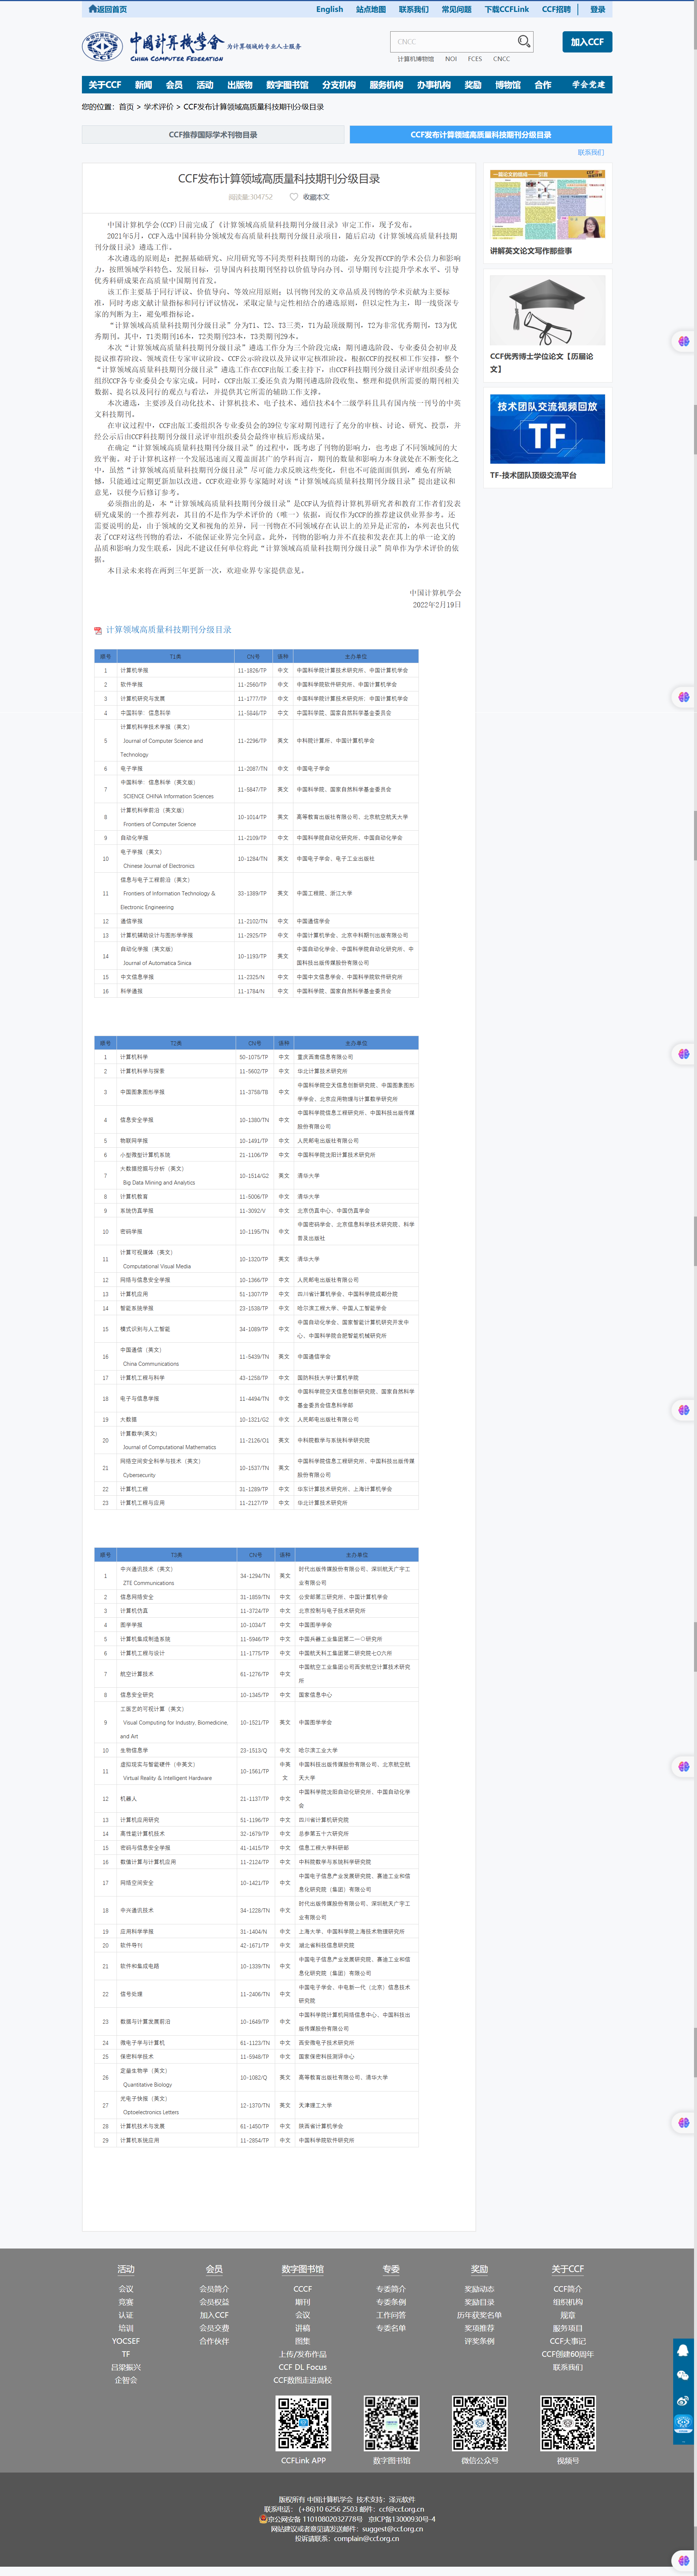Click the 下载CCFLink link

coord(507,9)
